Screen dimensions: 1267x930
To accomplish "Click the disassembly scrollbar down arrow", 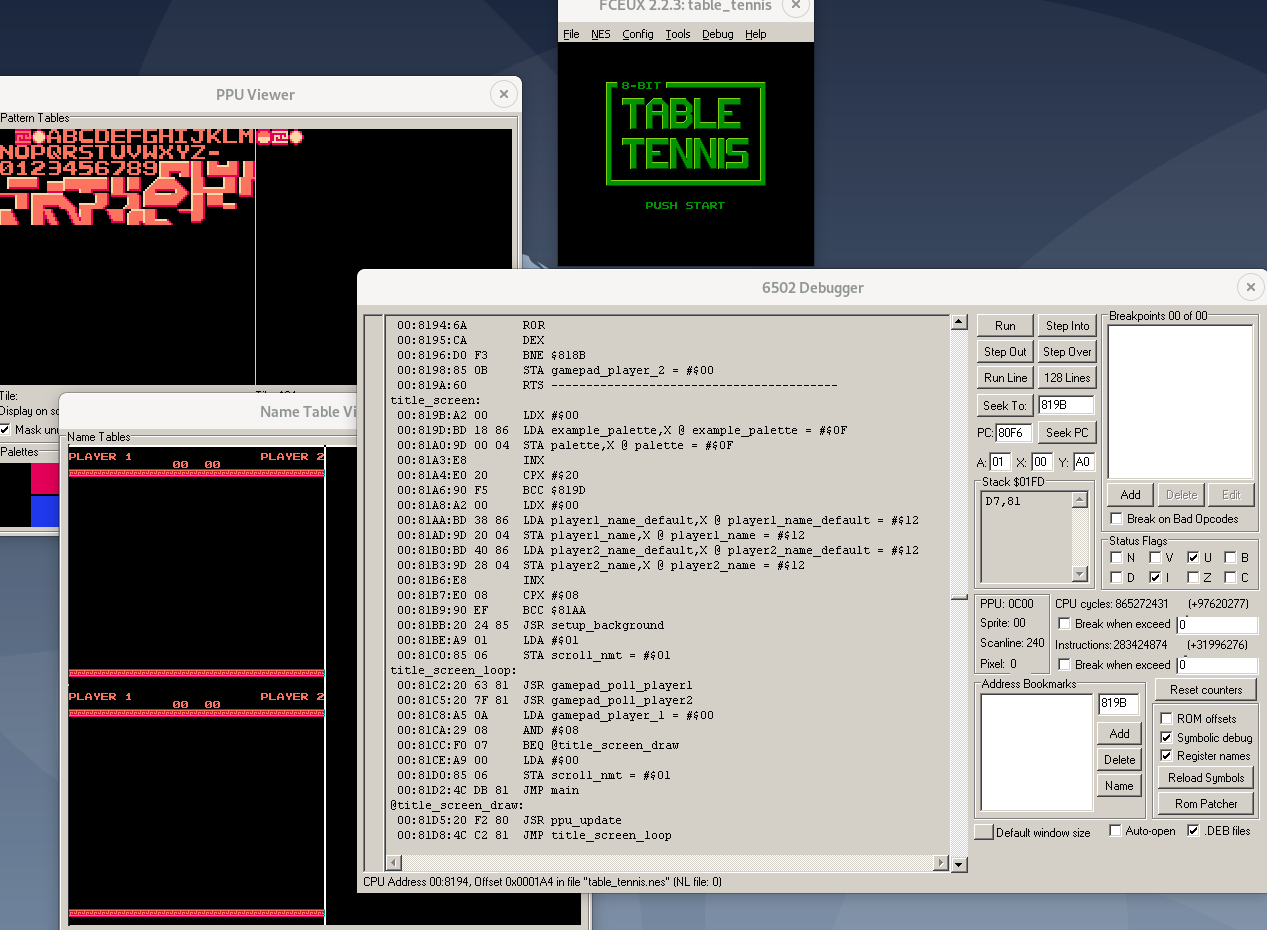I will [959, 864].
